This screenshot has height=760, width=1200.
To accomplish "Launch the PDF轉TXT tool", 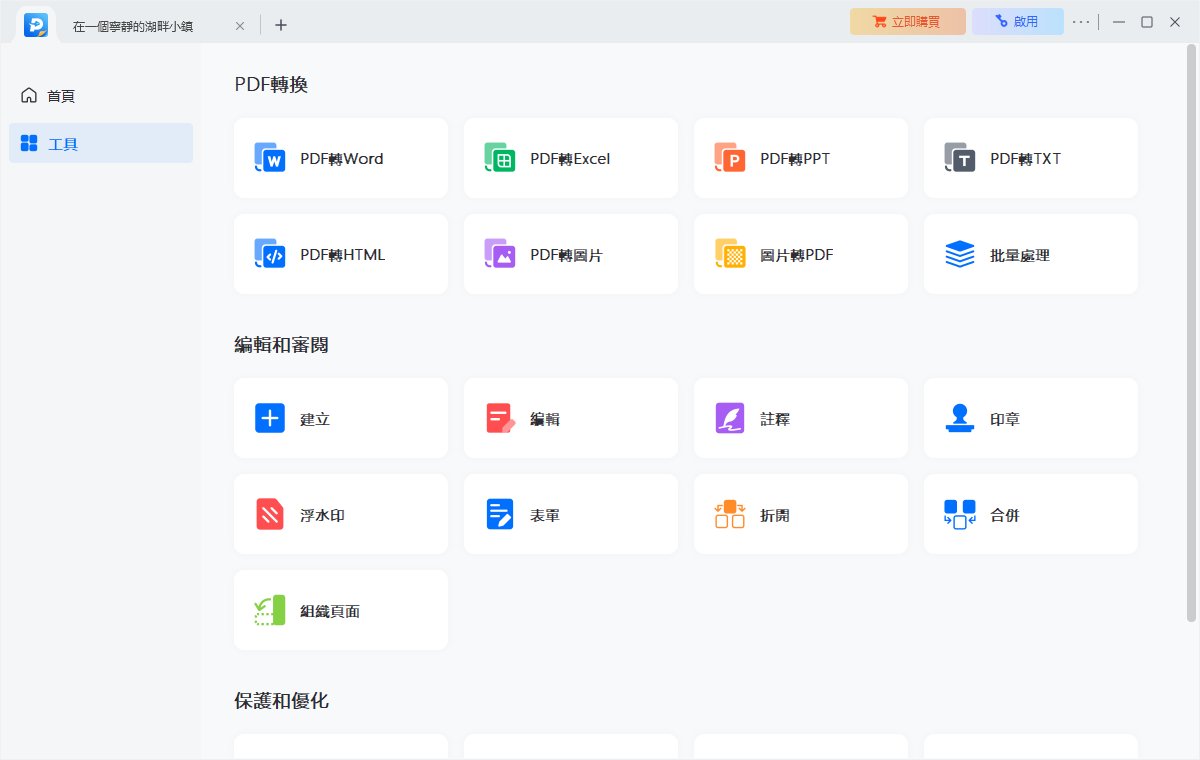I will pos(1030,158).
